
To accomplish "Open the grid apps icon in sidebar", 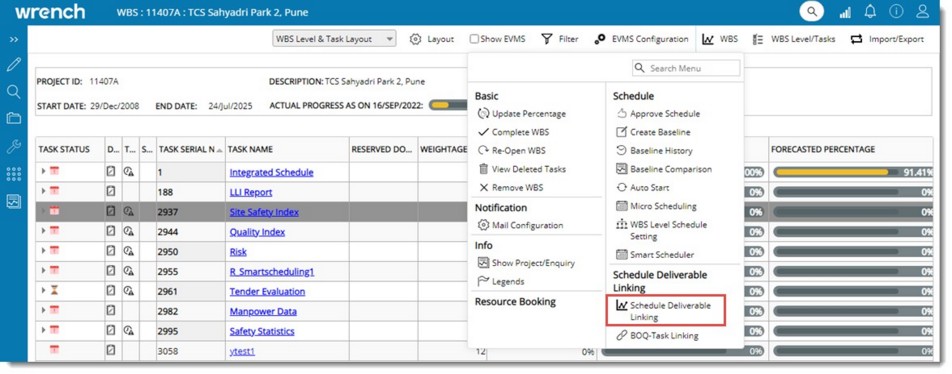I will tap(13, 174).
